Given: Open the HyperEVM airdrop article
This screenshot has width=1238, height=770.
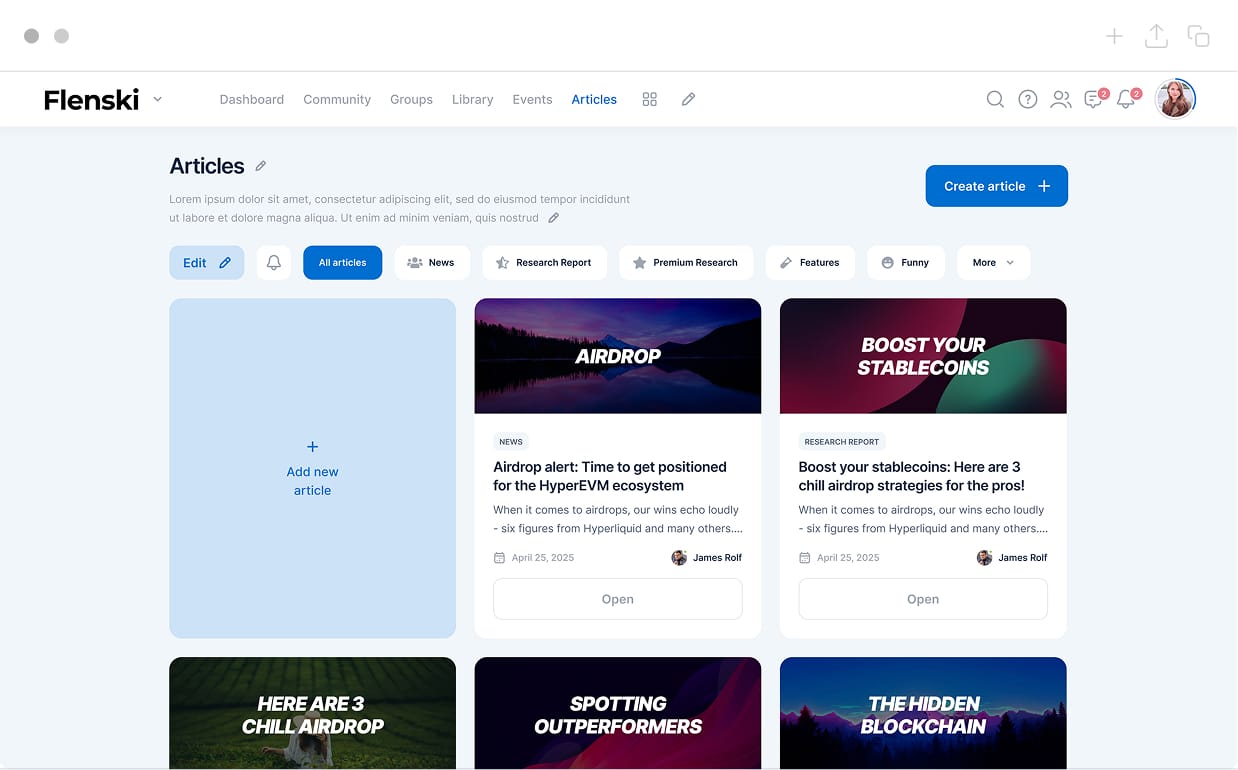Looking at the screenshot, I should pyautogui.click(x=617, y=599).
